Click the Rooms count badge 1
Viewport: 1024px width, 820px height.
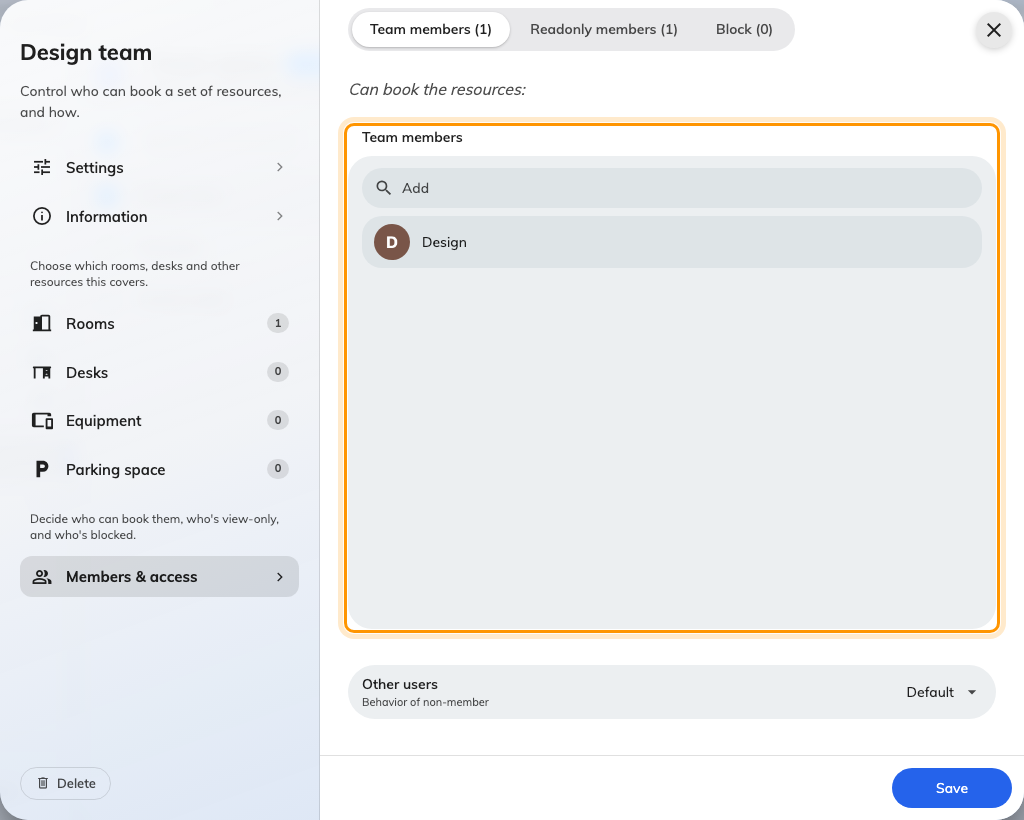click(278, 323)
